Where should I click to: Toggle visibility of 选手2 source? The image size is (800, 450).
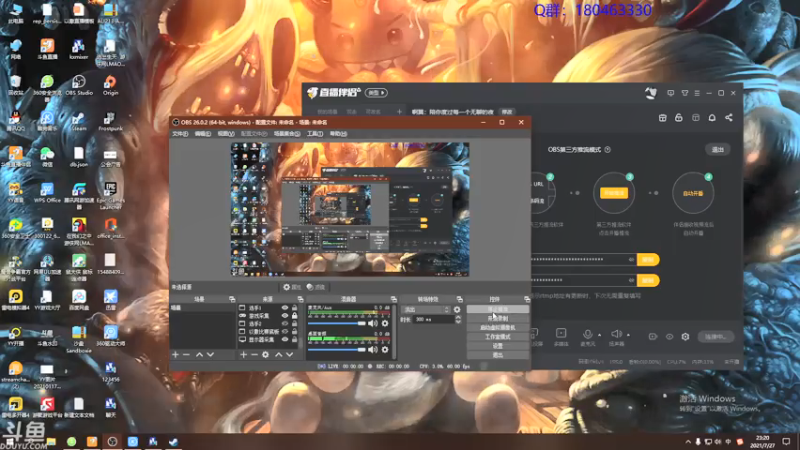(285, 323)
